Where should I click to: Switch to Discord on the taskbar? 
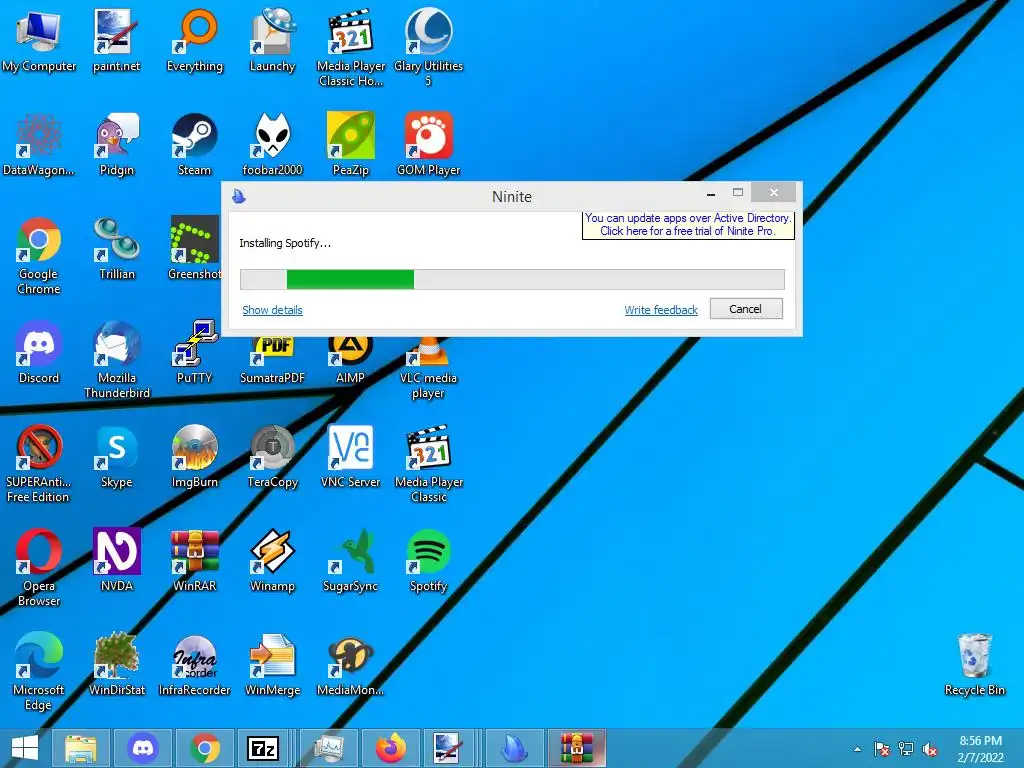coord(143,748)
